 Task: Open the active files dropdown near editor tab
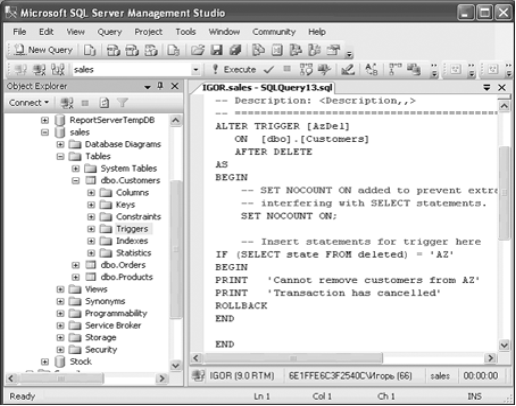tap(487, 87)
